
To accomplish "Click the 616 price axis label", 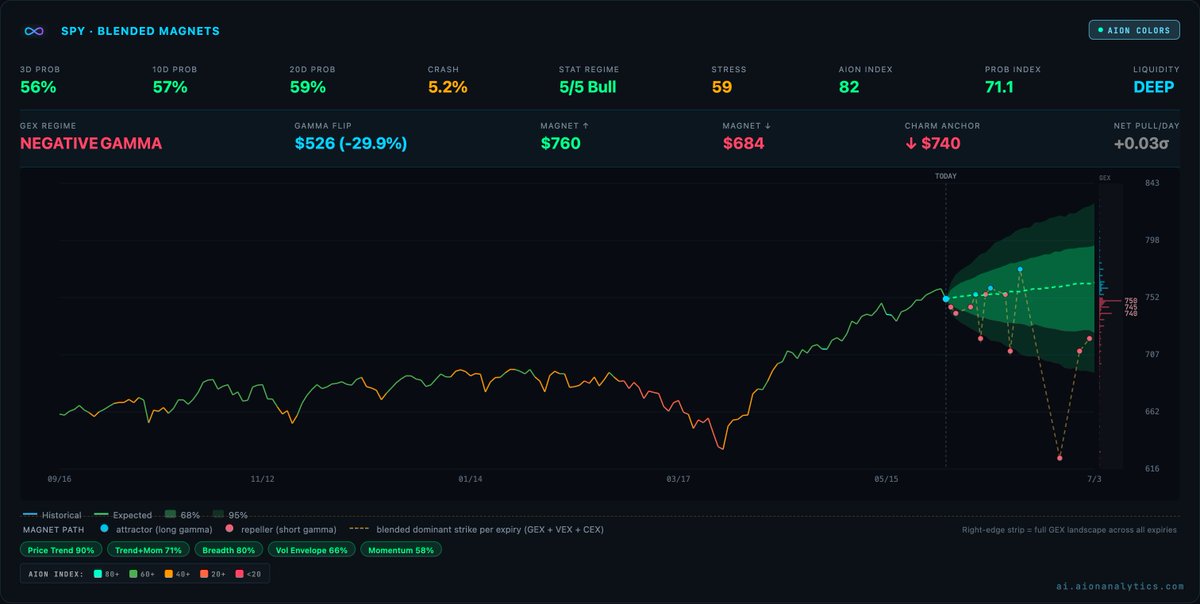I will point(1152,468).
